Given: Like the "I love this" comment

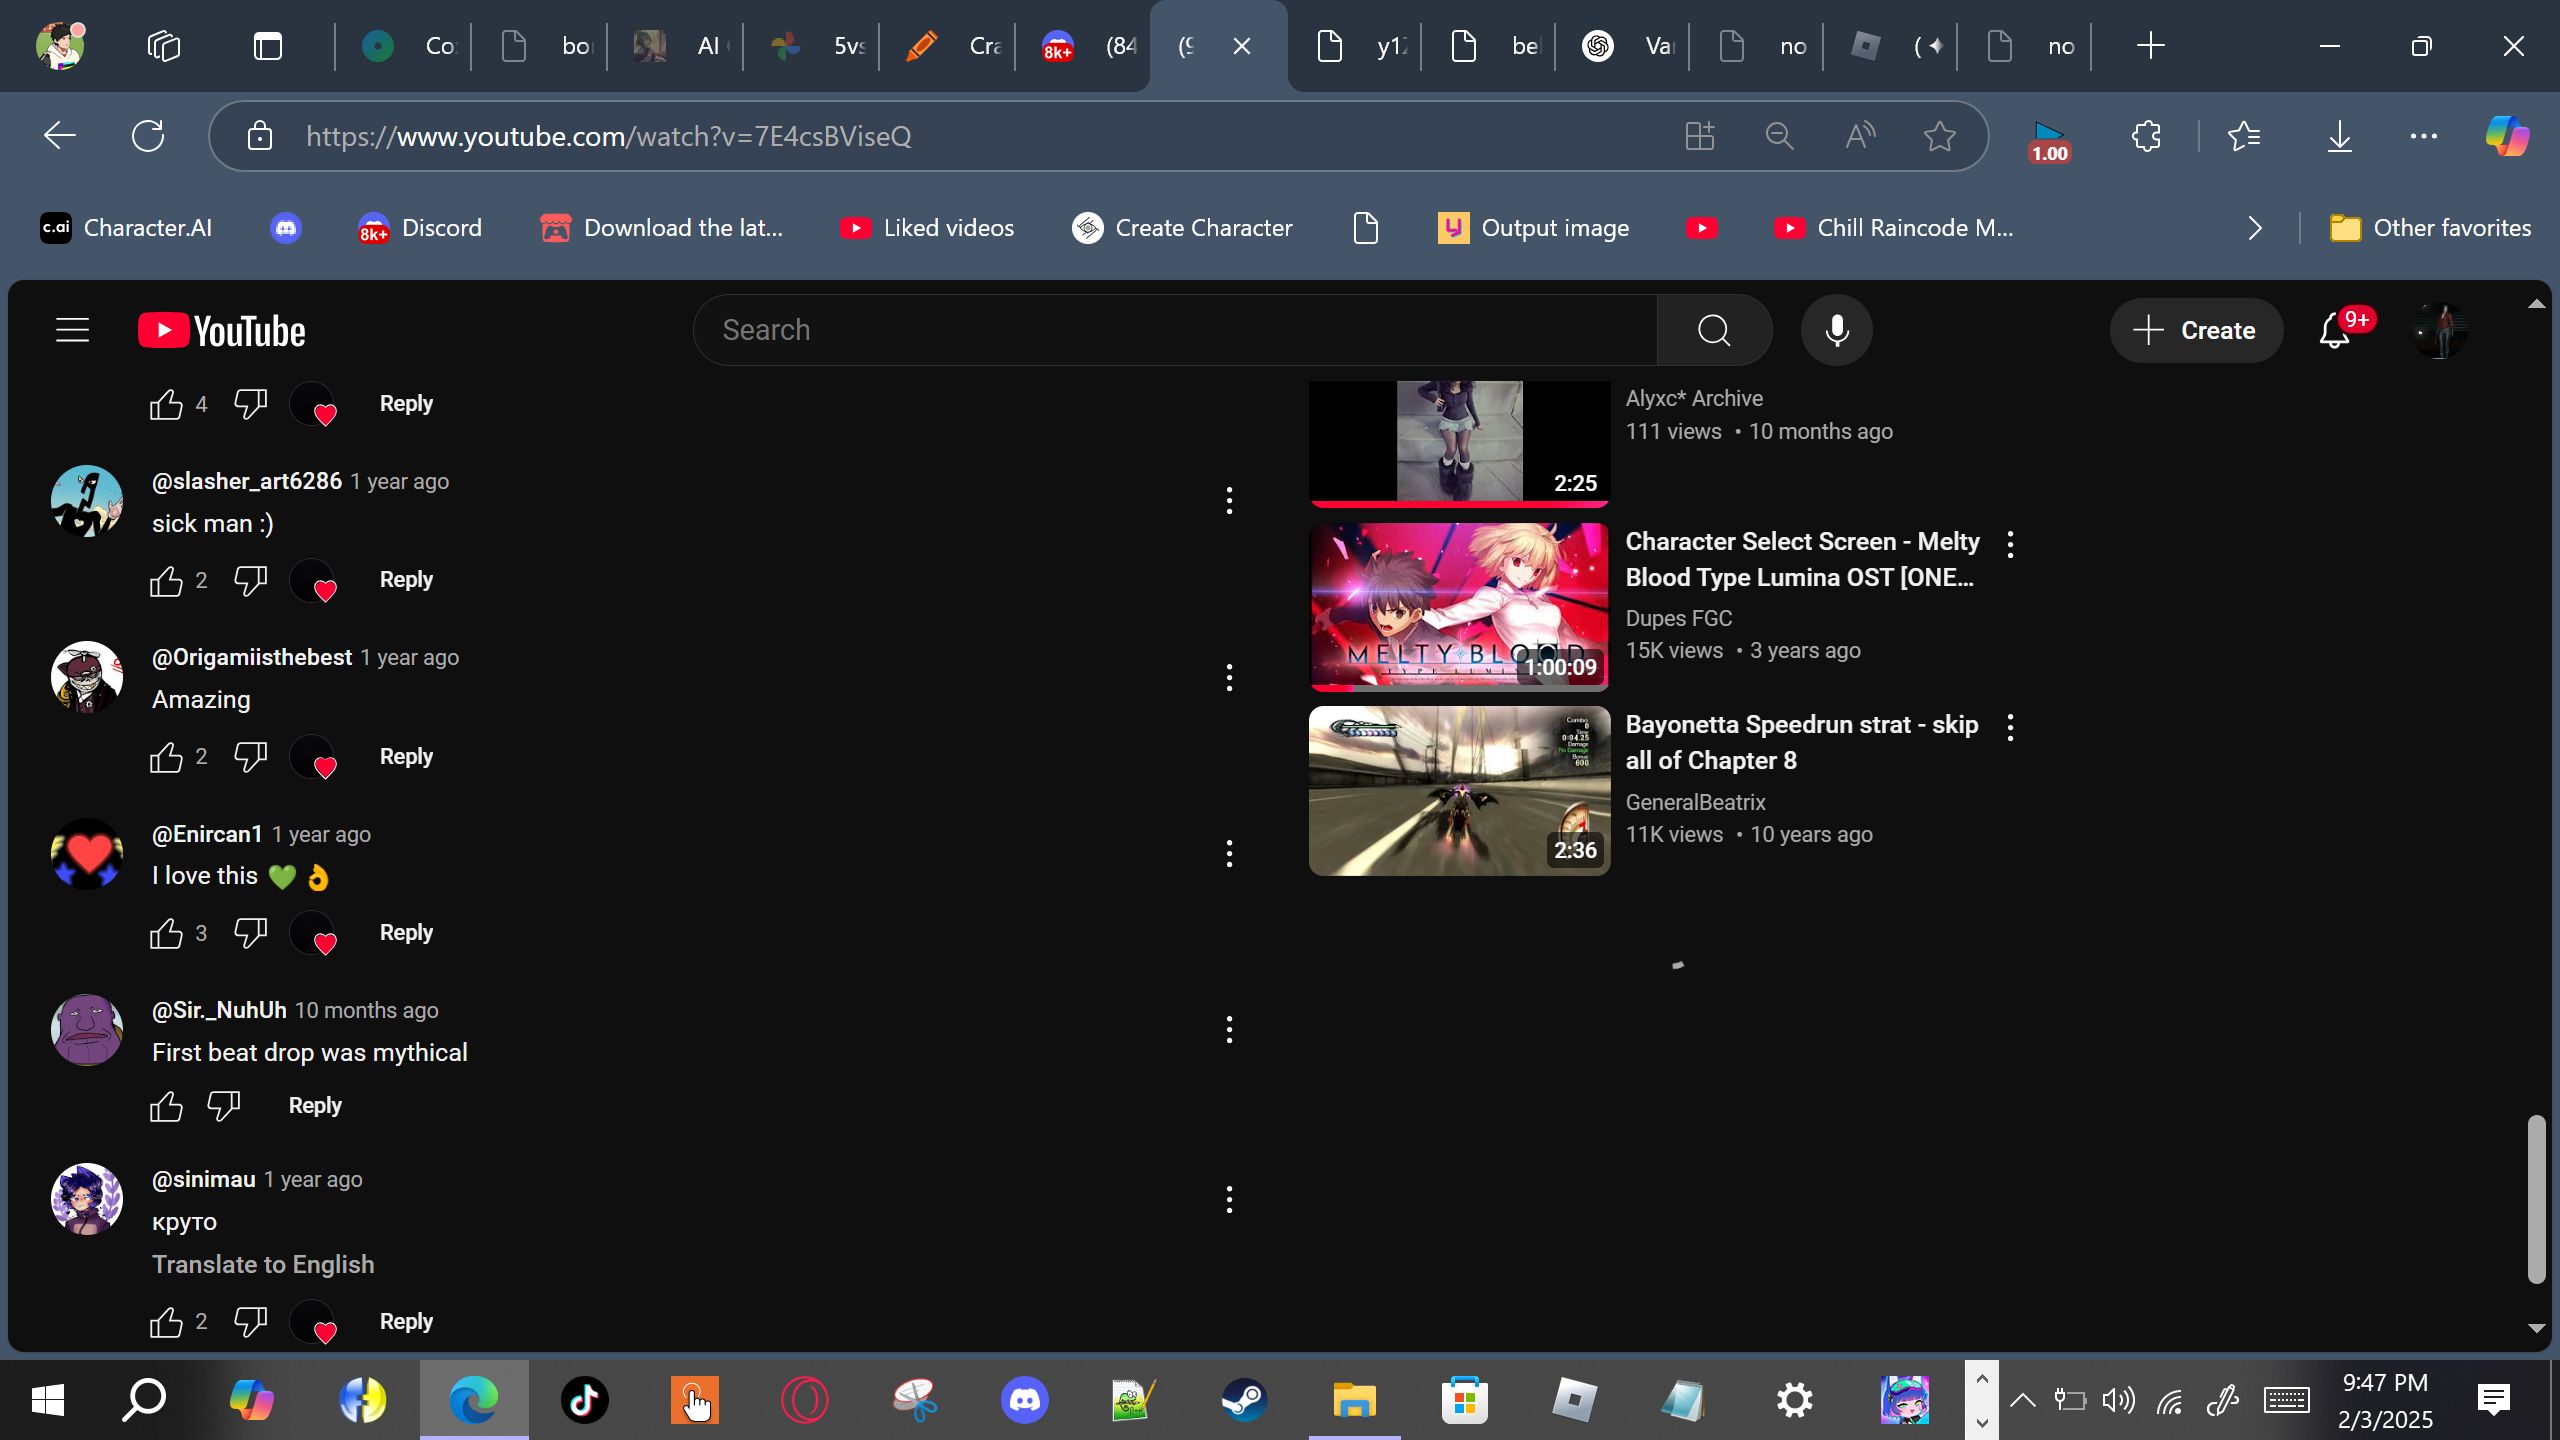Looking at the screenshot, I should pos(166,933).
